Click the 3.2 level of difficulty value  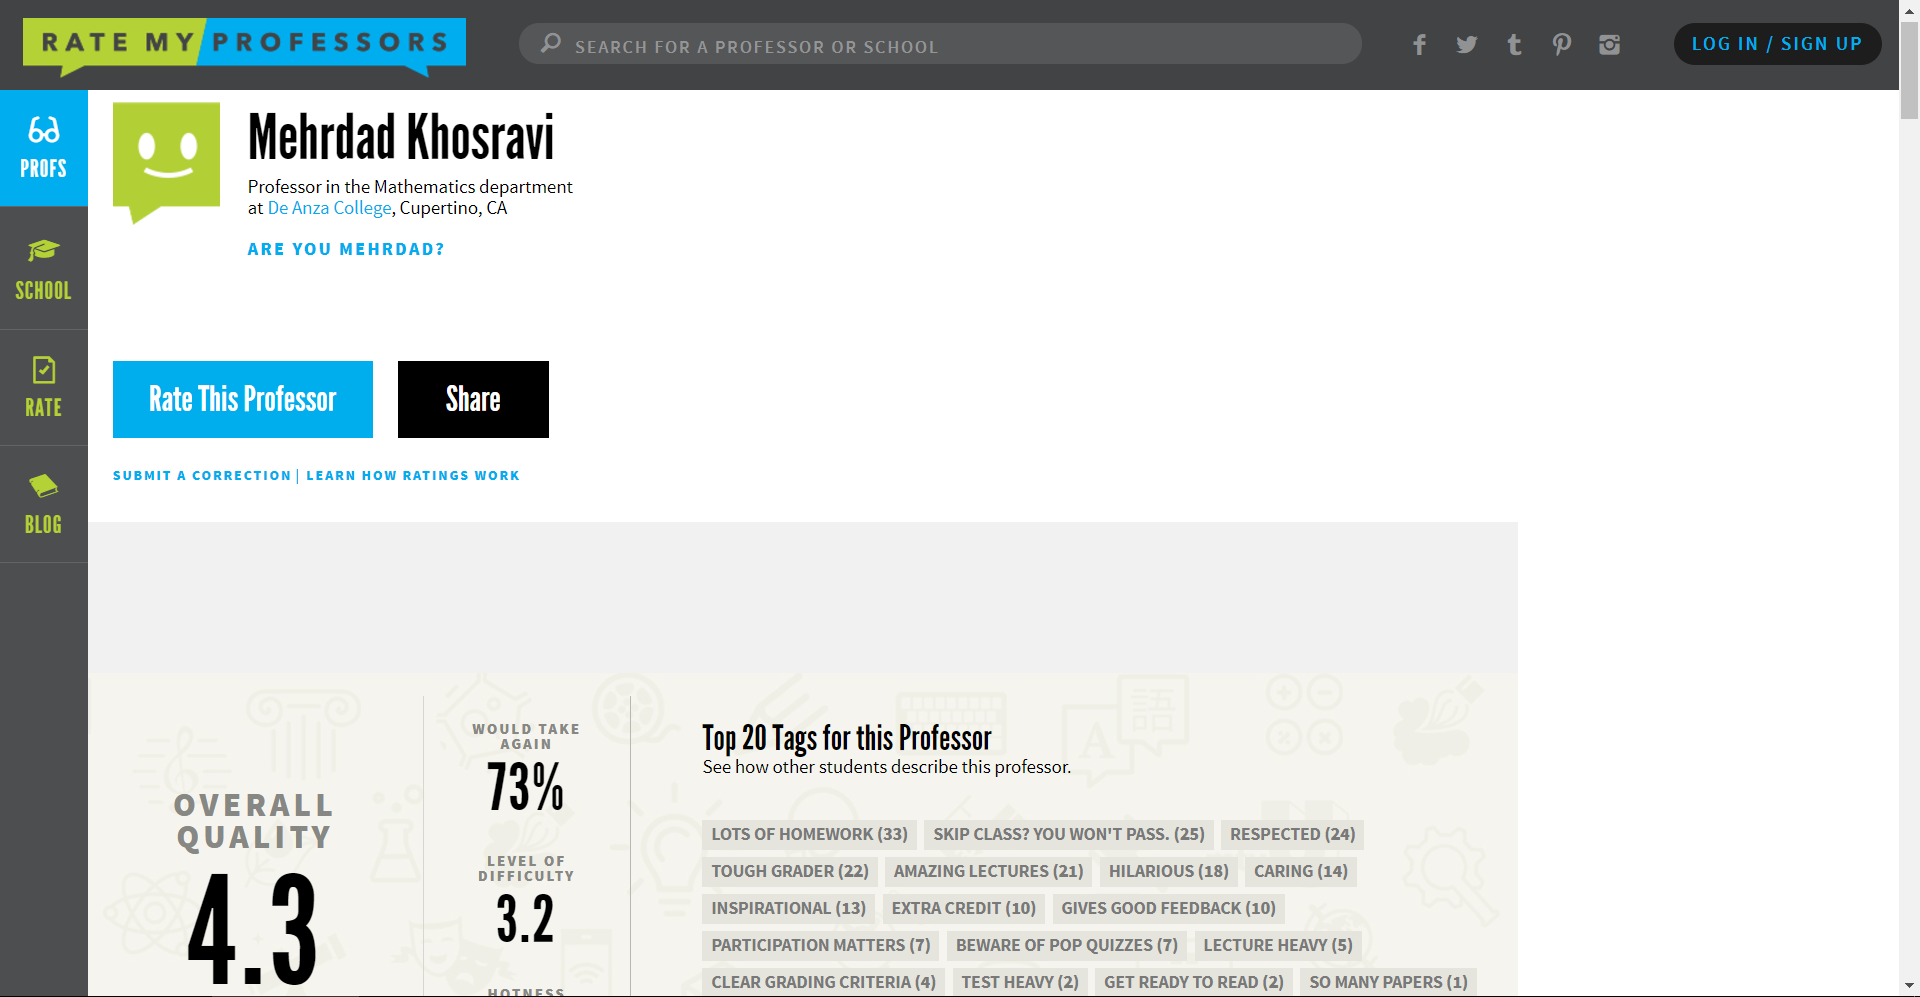tap(525, 919)
